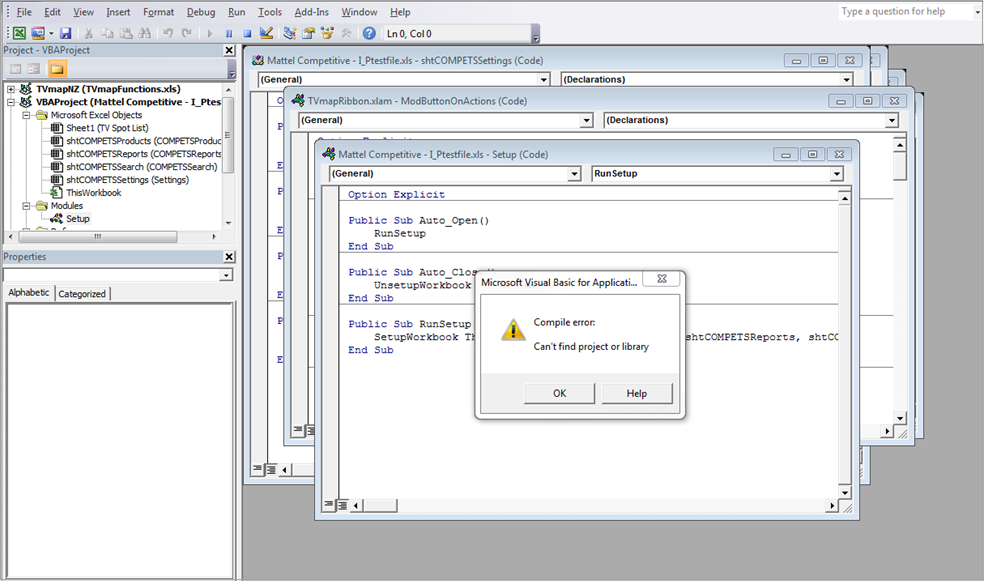Click Project pane horizontal scrollbar thumb
The width and height of the screenshot is (984, 581).
click(98, 237)
